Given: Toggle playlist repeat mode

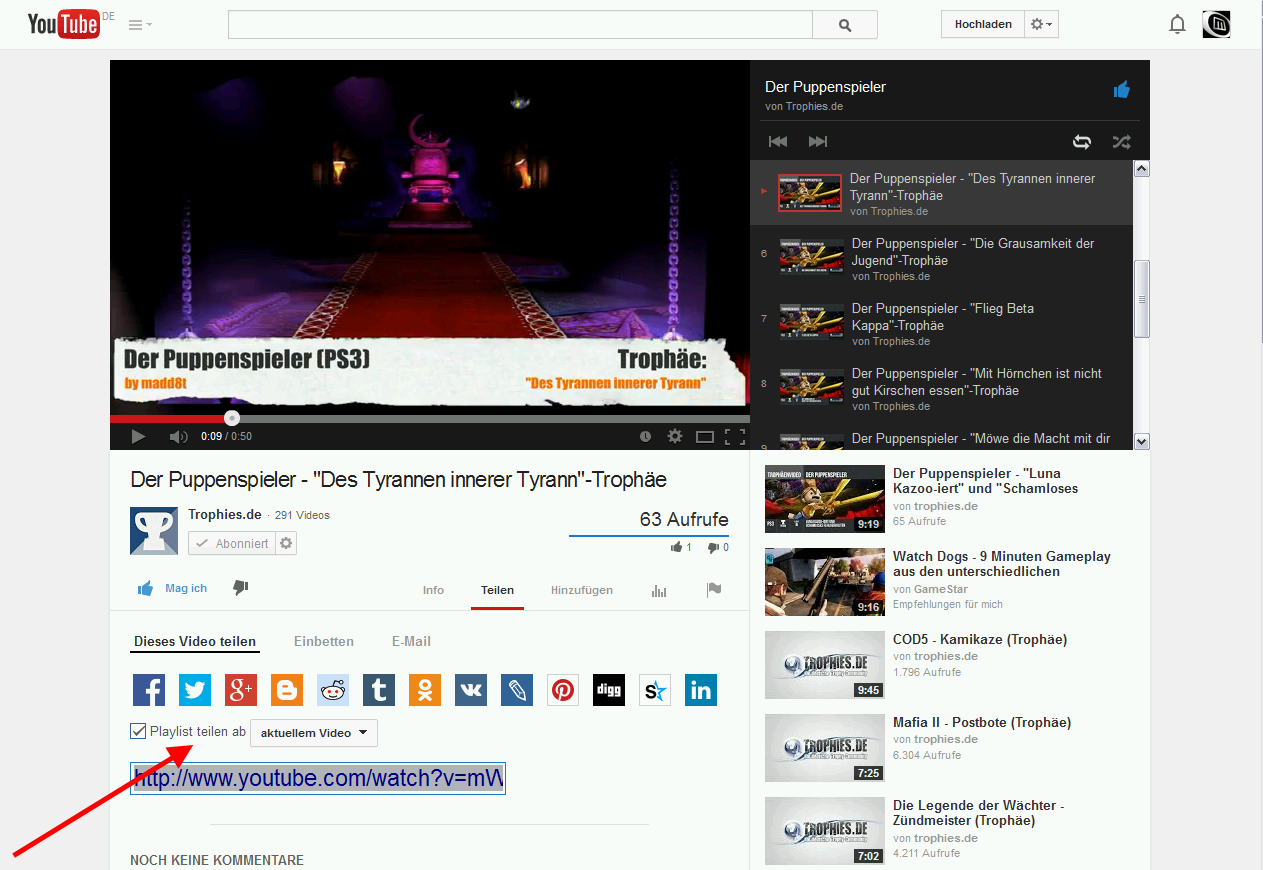Looking at the screenshot, I should pos(1081,141).
